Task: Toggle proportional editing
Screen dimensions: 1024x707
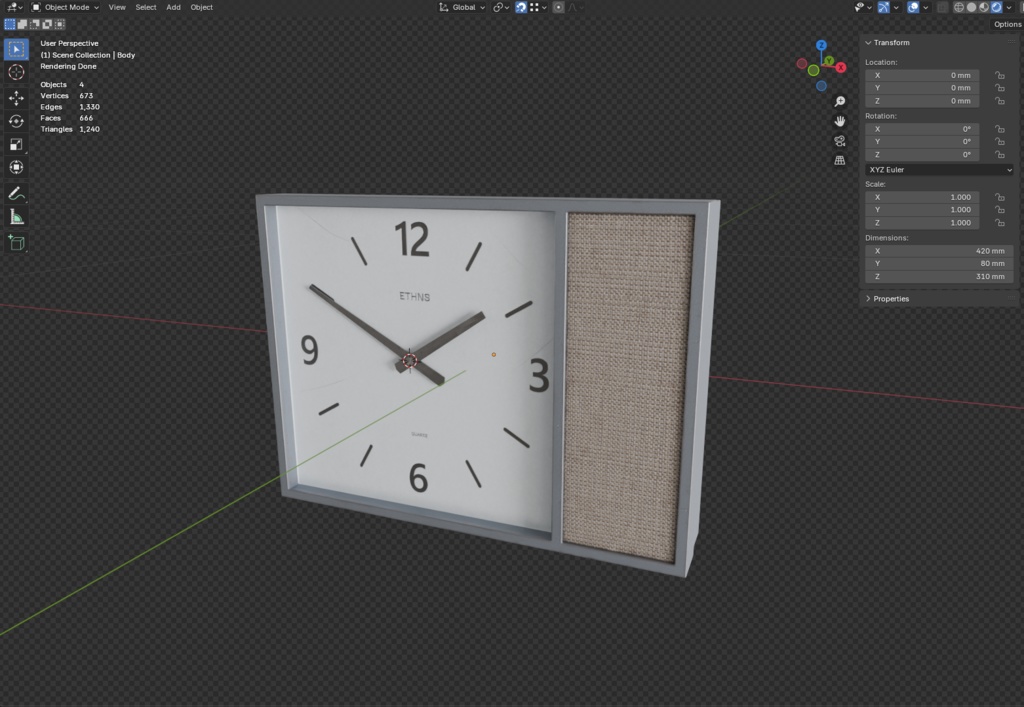Action: [x=558, y=7]
